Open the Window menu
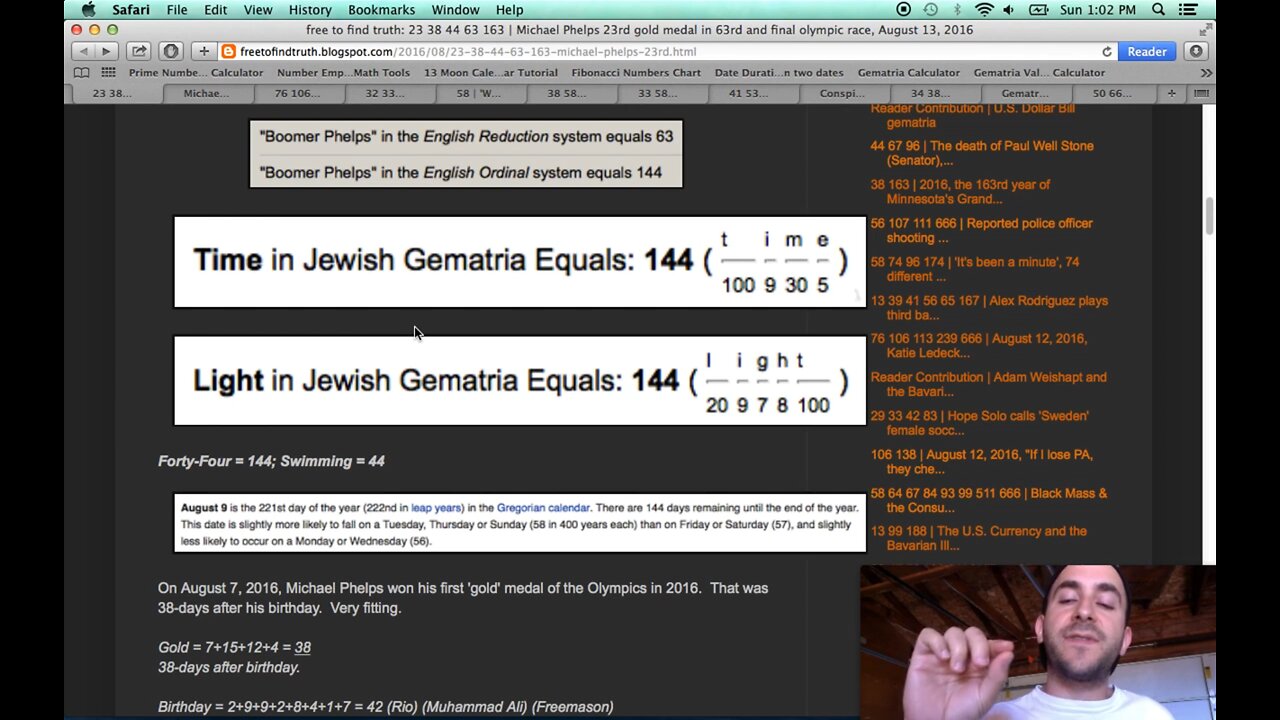Image resolution: width=1280 pixels, height=720 pixels. [x=455, y=10]
